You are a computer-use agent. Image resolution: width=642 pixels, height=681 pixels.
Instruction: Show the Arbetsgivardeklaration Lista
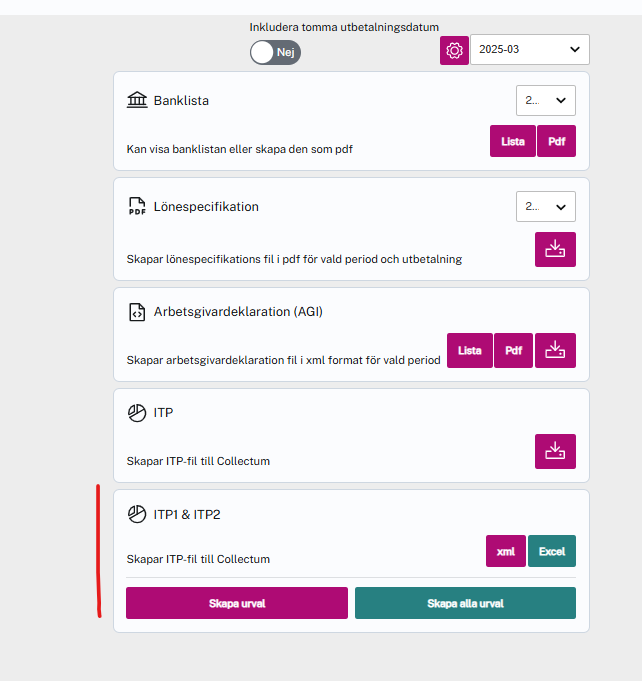click(x=469, y=350)
